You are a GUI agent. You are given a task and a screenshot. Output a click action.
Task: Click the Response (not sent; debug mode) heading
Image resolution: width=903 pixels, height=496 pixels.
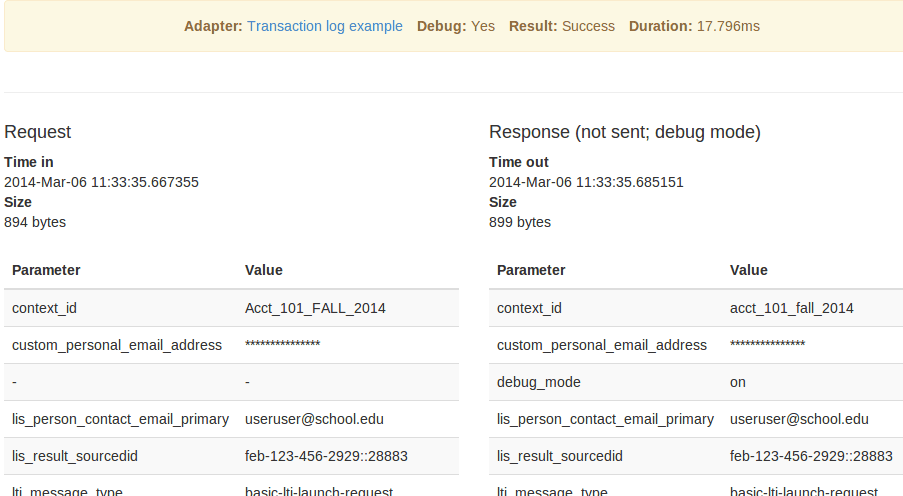click(625, 132)
